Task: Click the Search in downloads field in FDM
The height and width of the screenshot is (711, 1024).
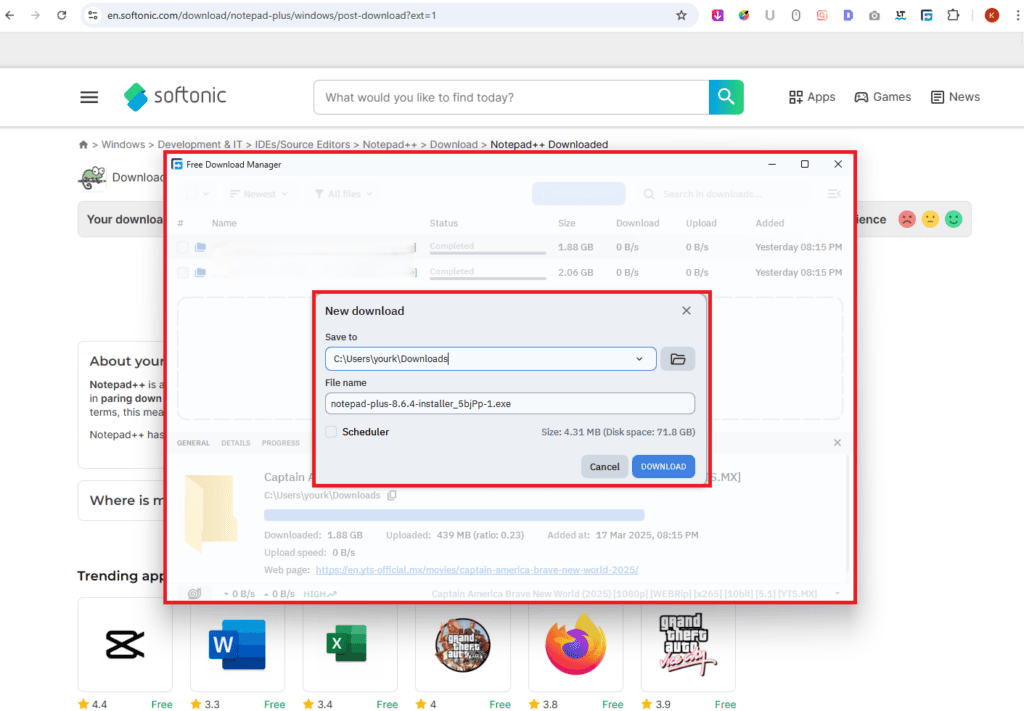Action: click(x=725, y=194)
